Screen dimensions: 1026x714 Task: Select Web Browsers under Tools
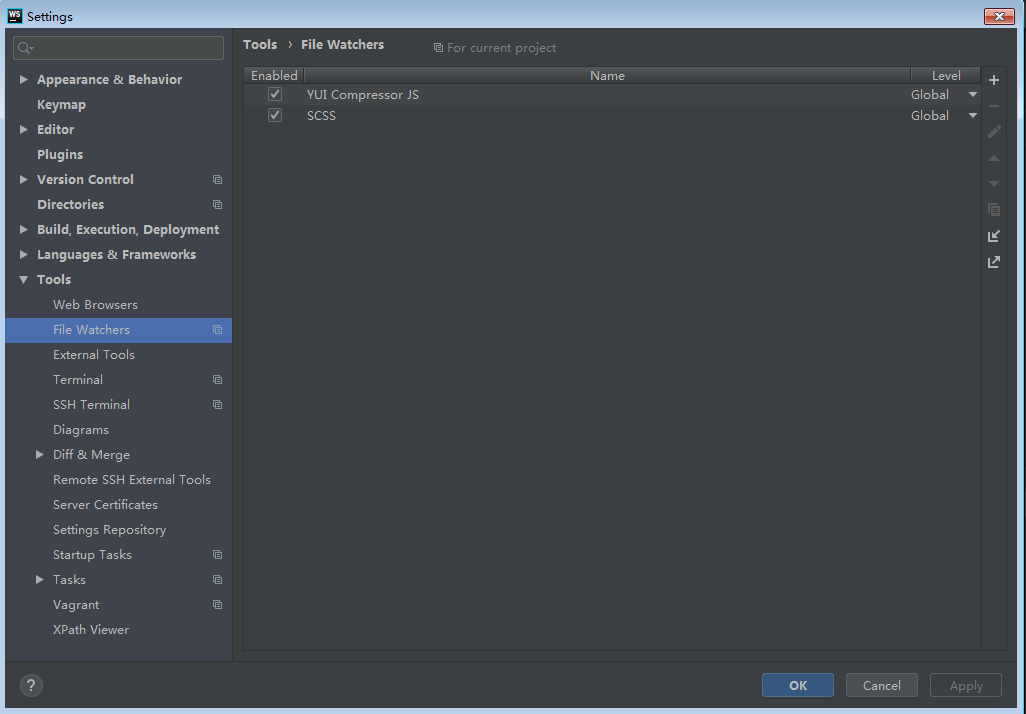pyautogui.click(x=96, y=305)
